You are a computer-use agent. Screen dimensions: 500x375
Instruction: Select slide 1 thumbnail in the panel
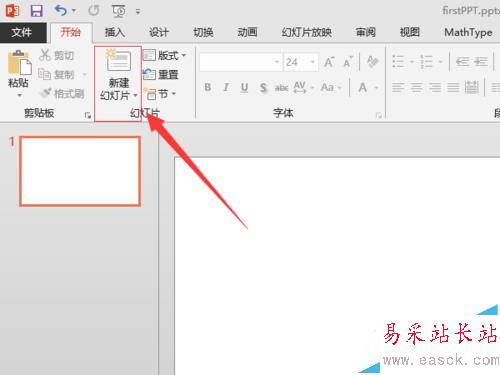click(80, 171)
